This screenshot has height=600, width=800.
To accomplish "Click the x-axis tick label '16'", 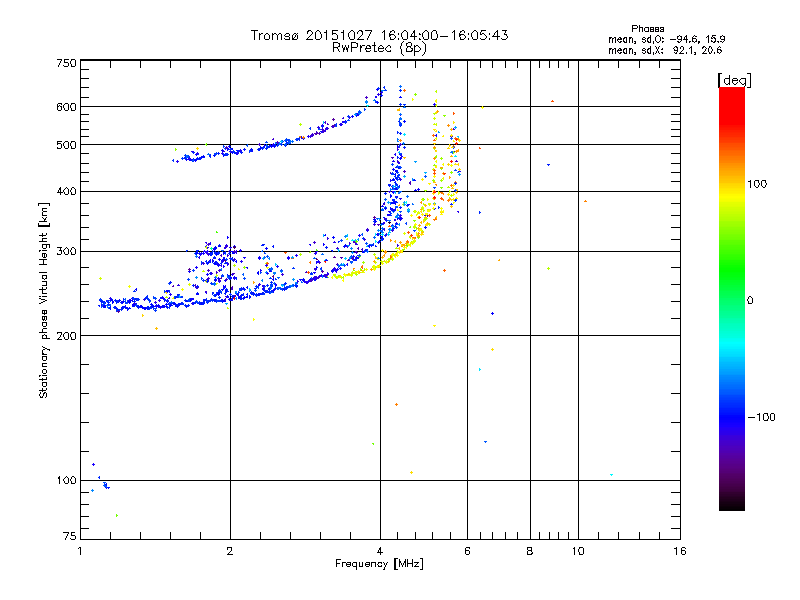I will pos(680,551).
